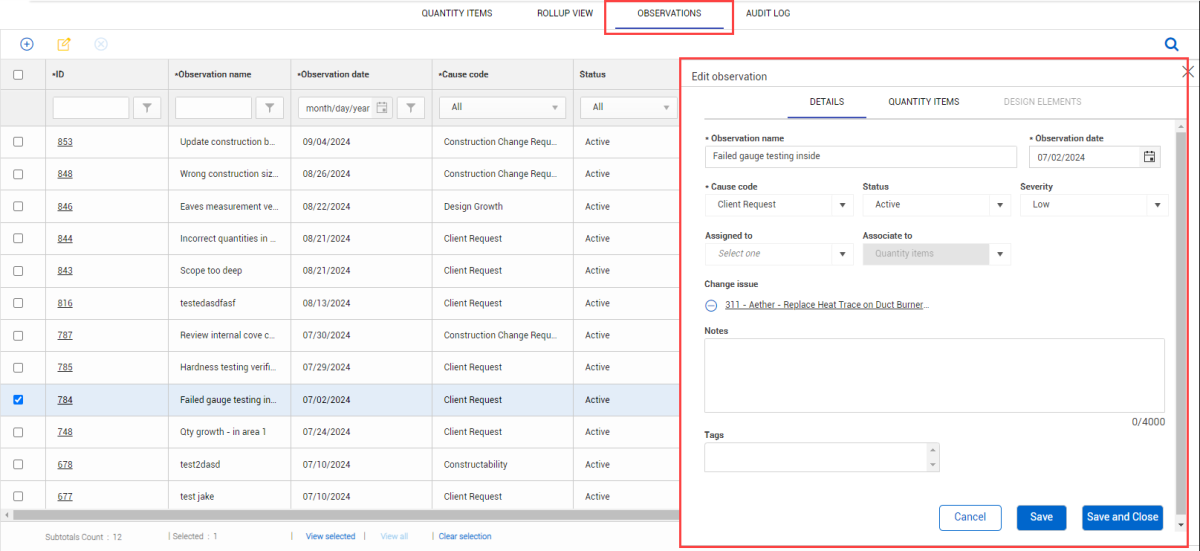Open filter options for Observation name column
The height and width of the screenshot is (551, 1200).
click(x=270, y=108)
